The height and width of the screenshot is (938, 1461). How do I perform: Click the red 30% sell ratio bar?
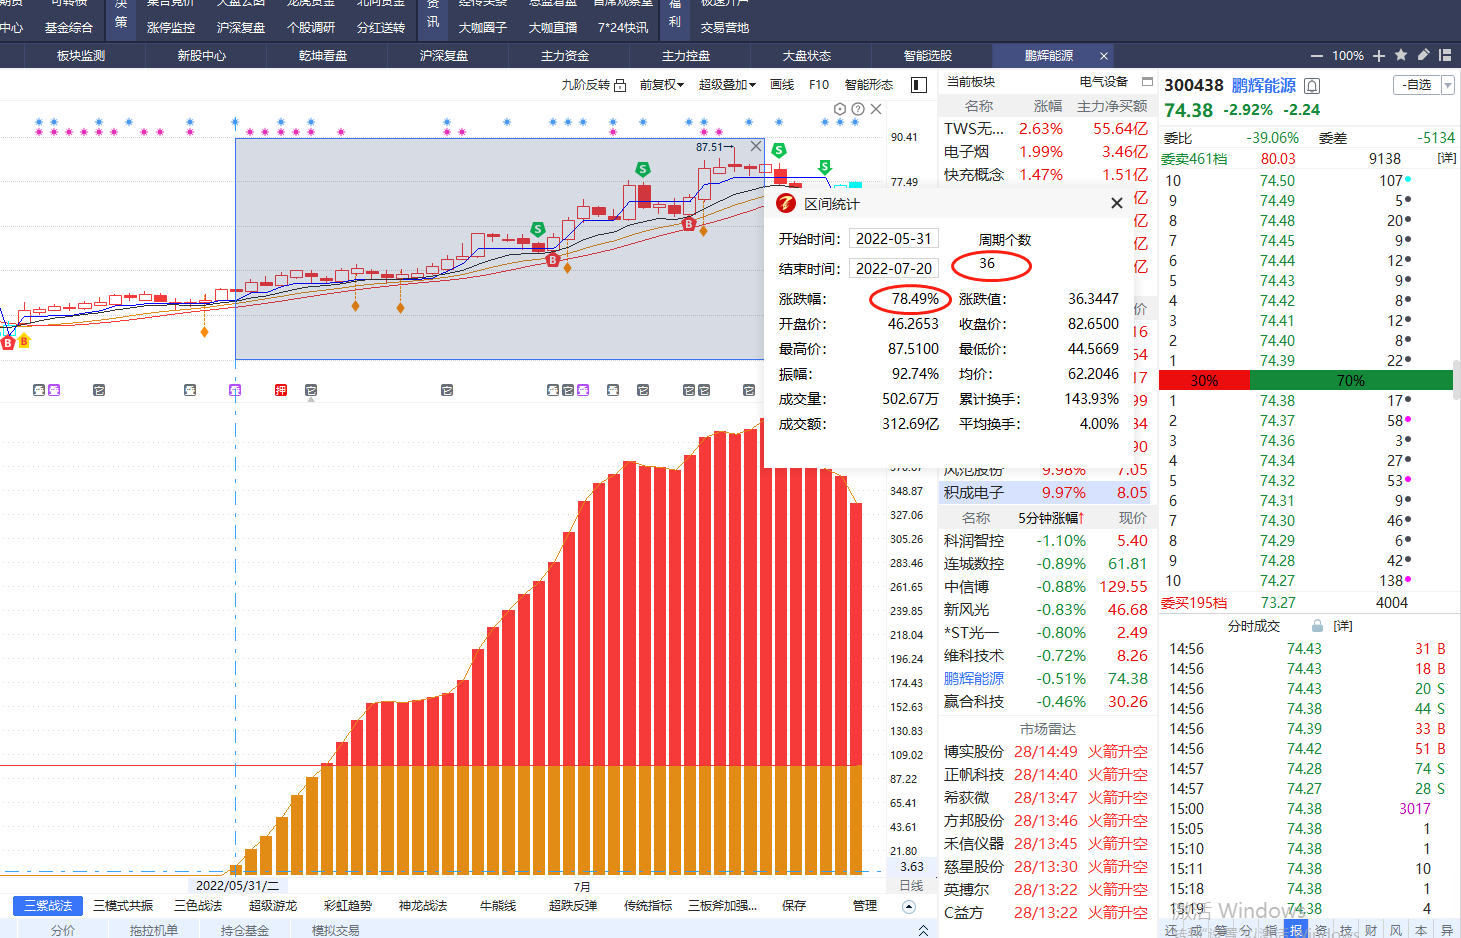point(1204,381)
